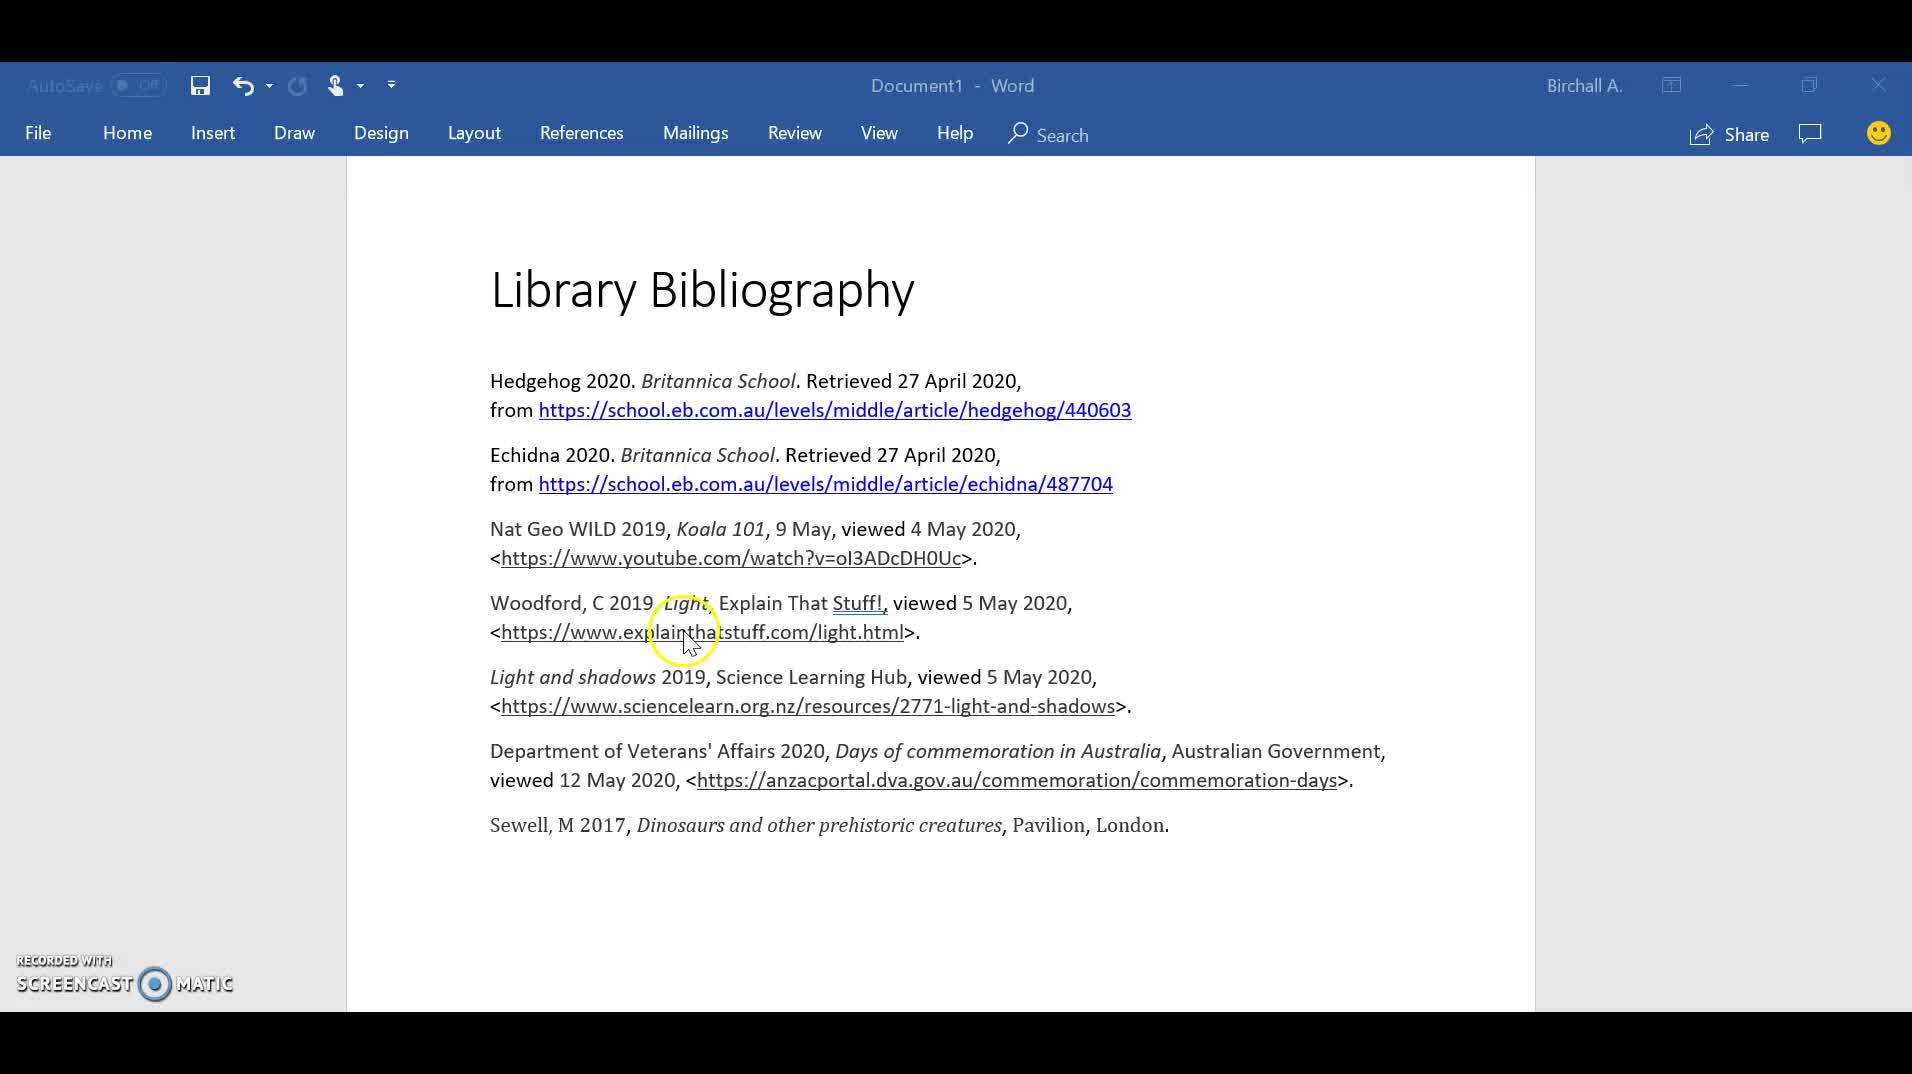This screenshot has height=1074, width=1912.
Task: Click the Search magnifying glass icon
Action: click(x=1018, y=134)
